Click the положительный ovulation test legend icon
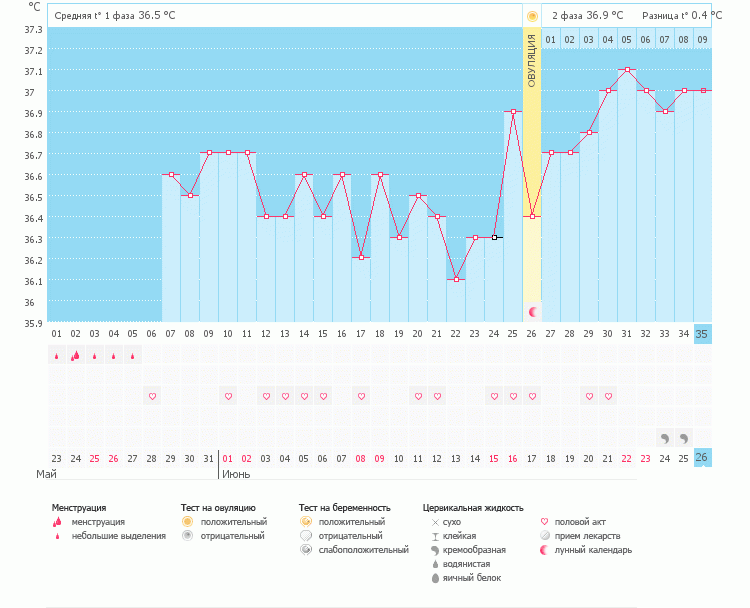 point(187,522)
